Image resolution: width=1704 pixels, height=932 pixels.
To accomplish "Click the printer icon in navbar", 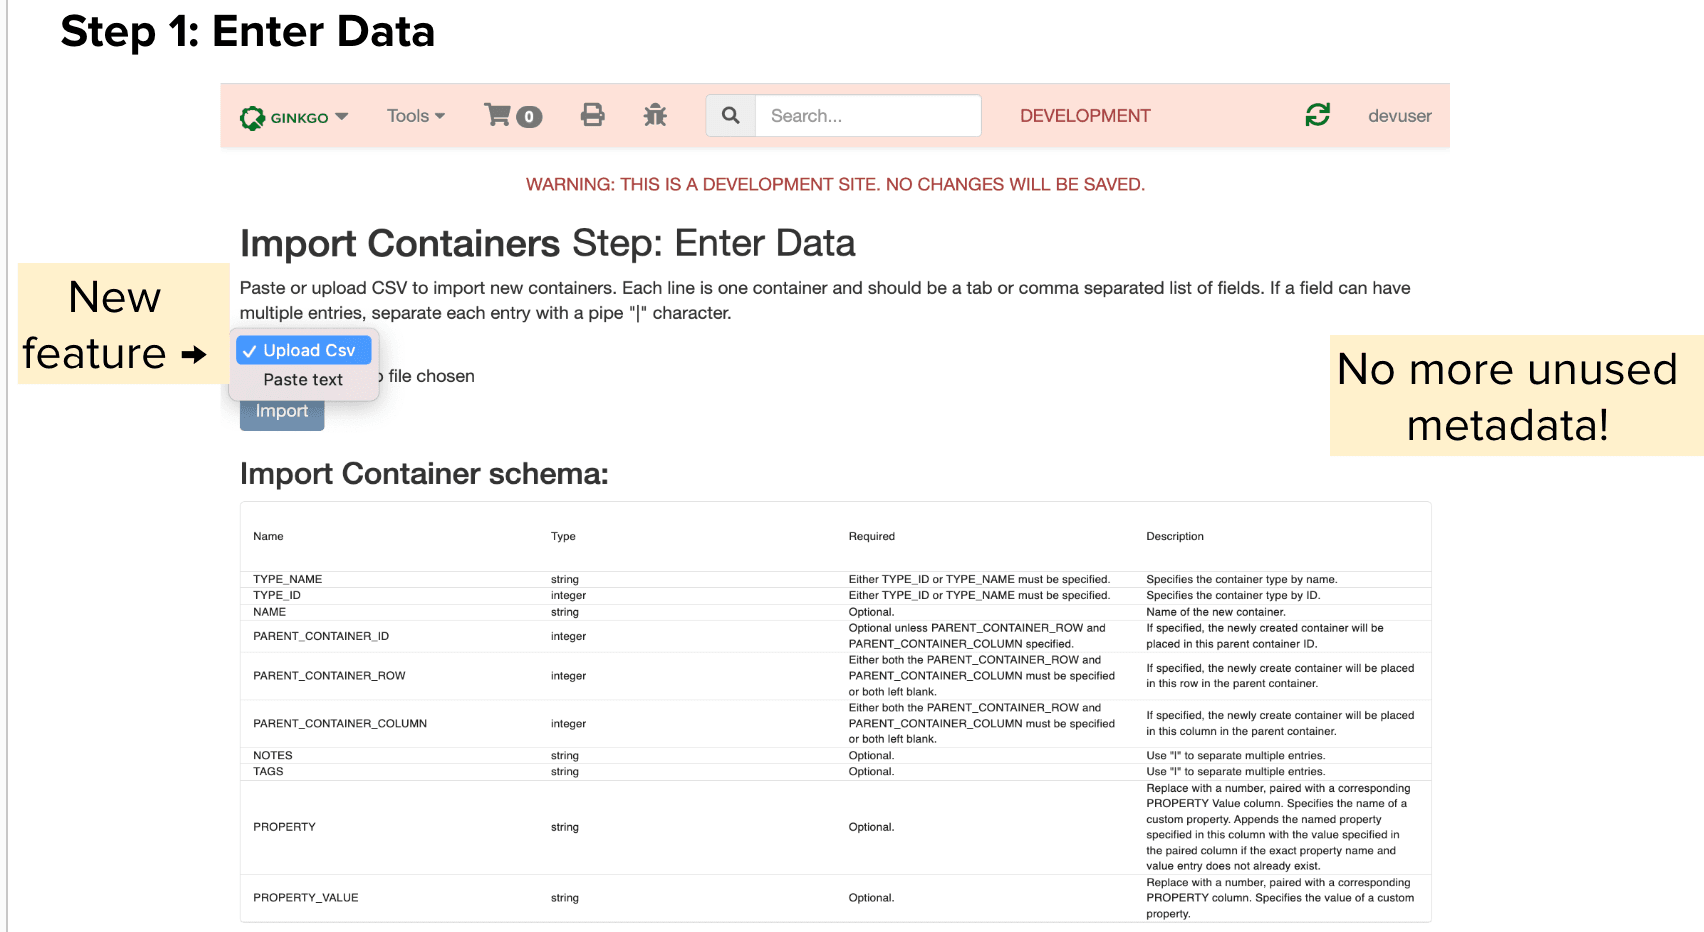I will [x=593, y=115].
